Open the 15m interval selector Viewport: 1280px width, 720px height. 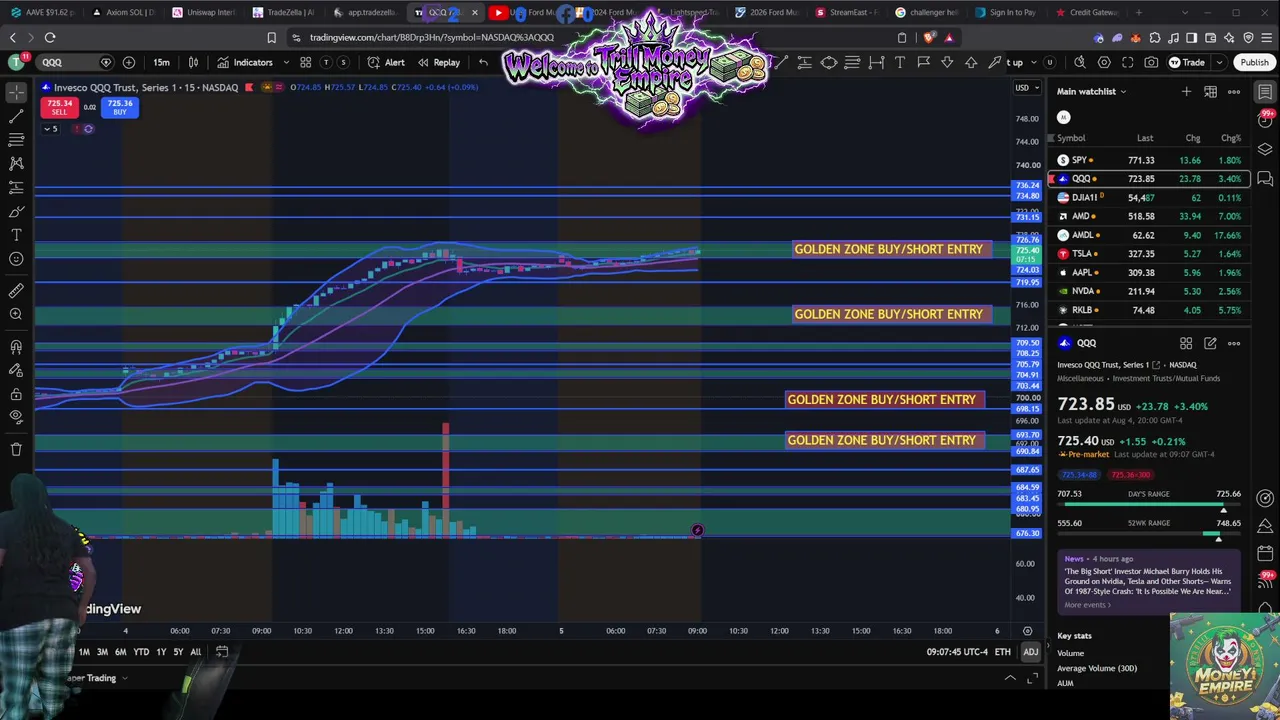[161, 62]
